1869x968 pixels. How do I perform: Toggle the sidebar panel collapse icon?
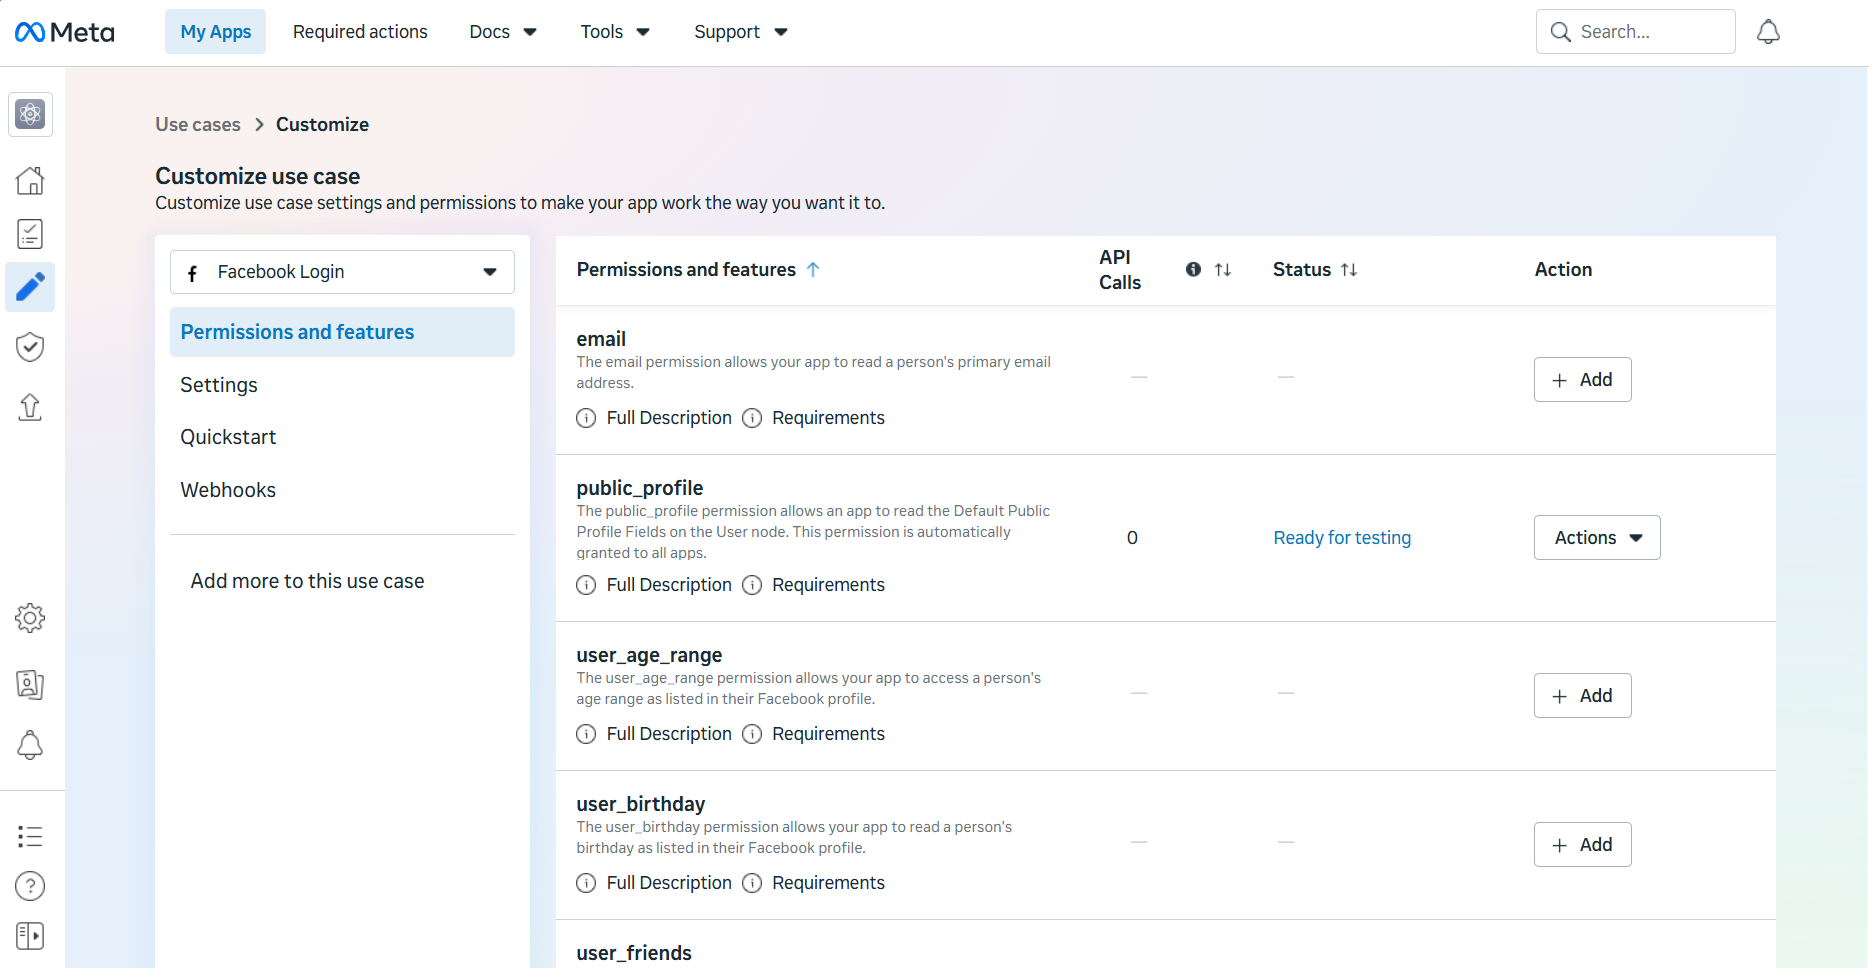[x=30, y=936]
